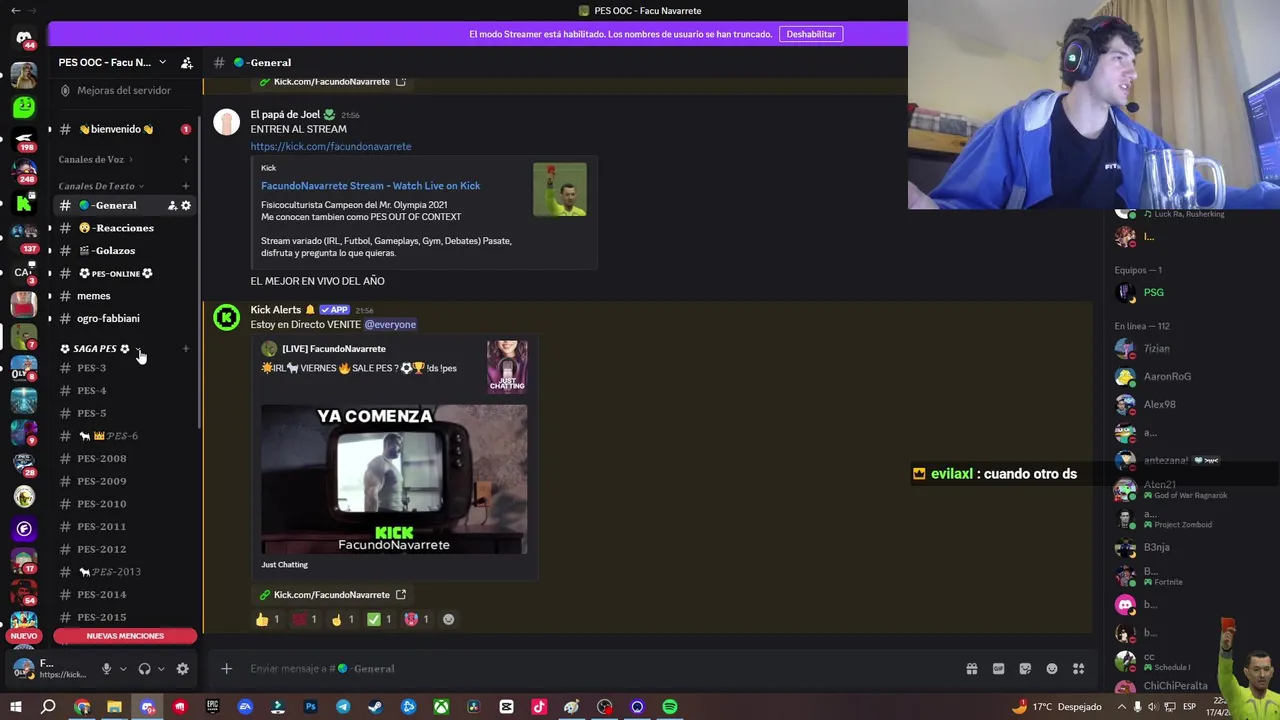
Task: Open server icon with 198 badge
Action: (x=24, y=139)
